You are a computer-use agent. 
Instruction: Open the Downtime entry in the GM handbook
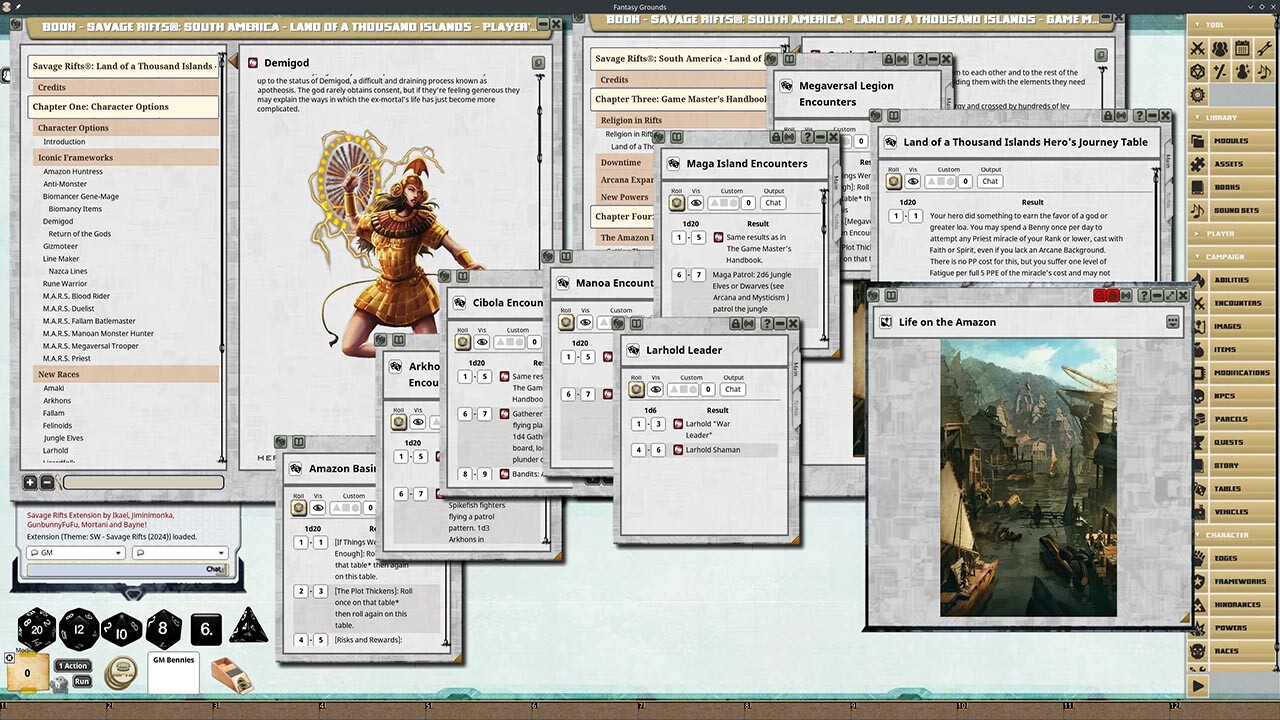621,161
